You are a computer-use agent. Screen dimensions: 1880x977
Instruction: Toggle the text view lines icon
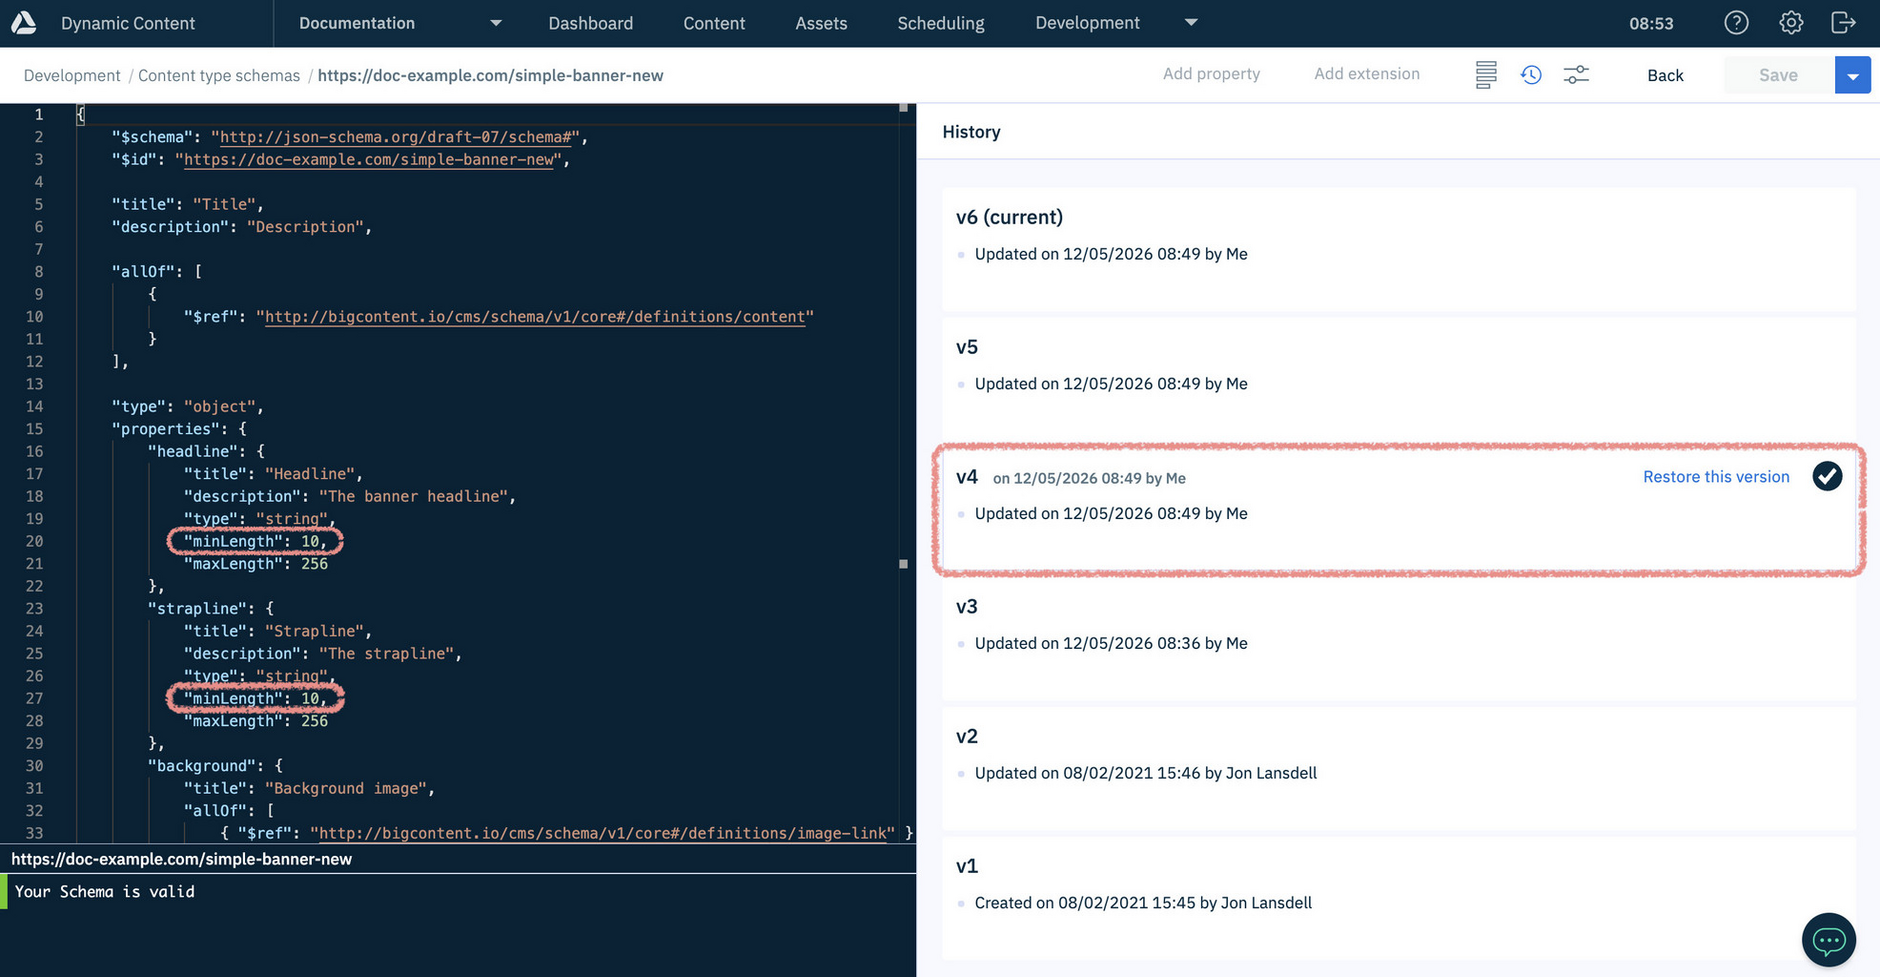(x=1486, y=75)
